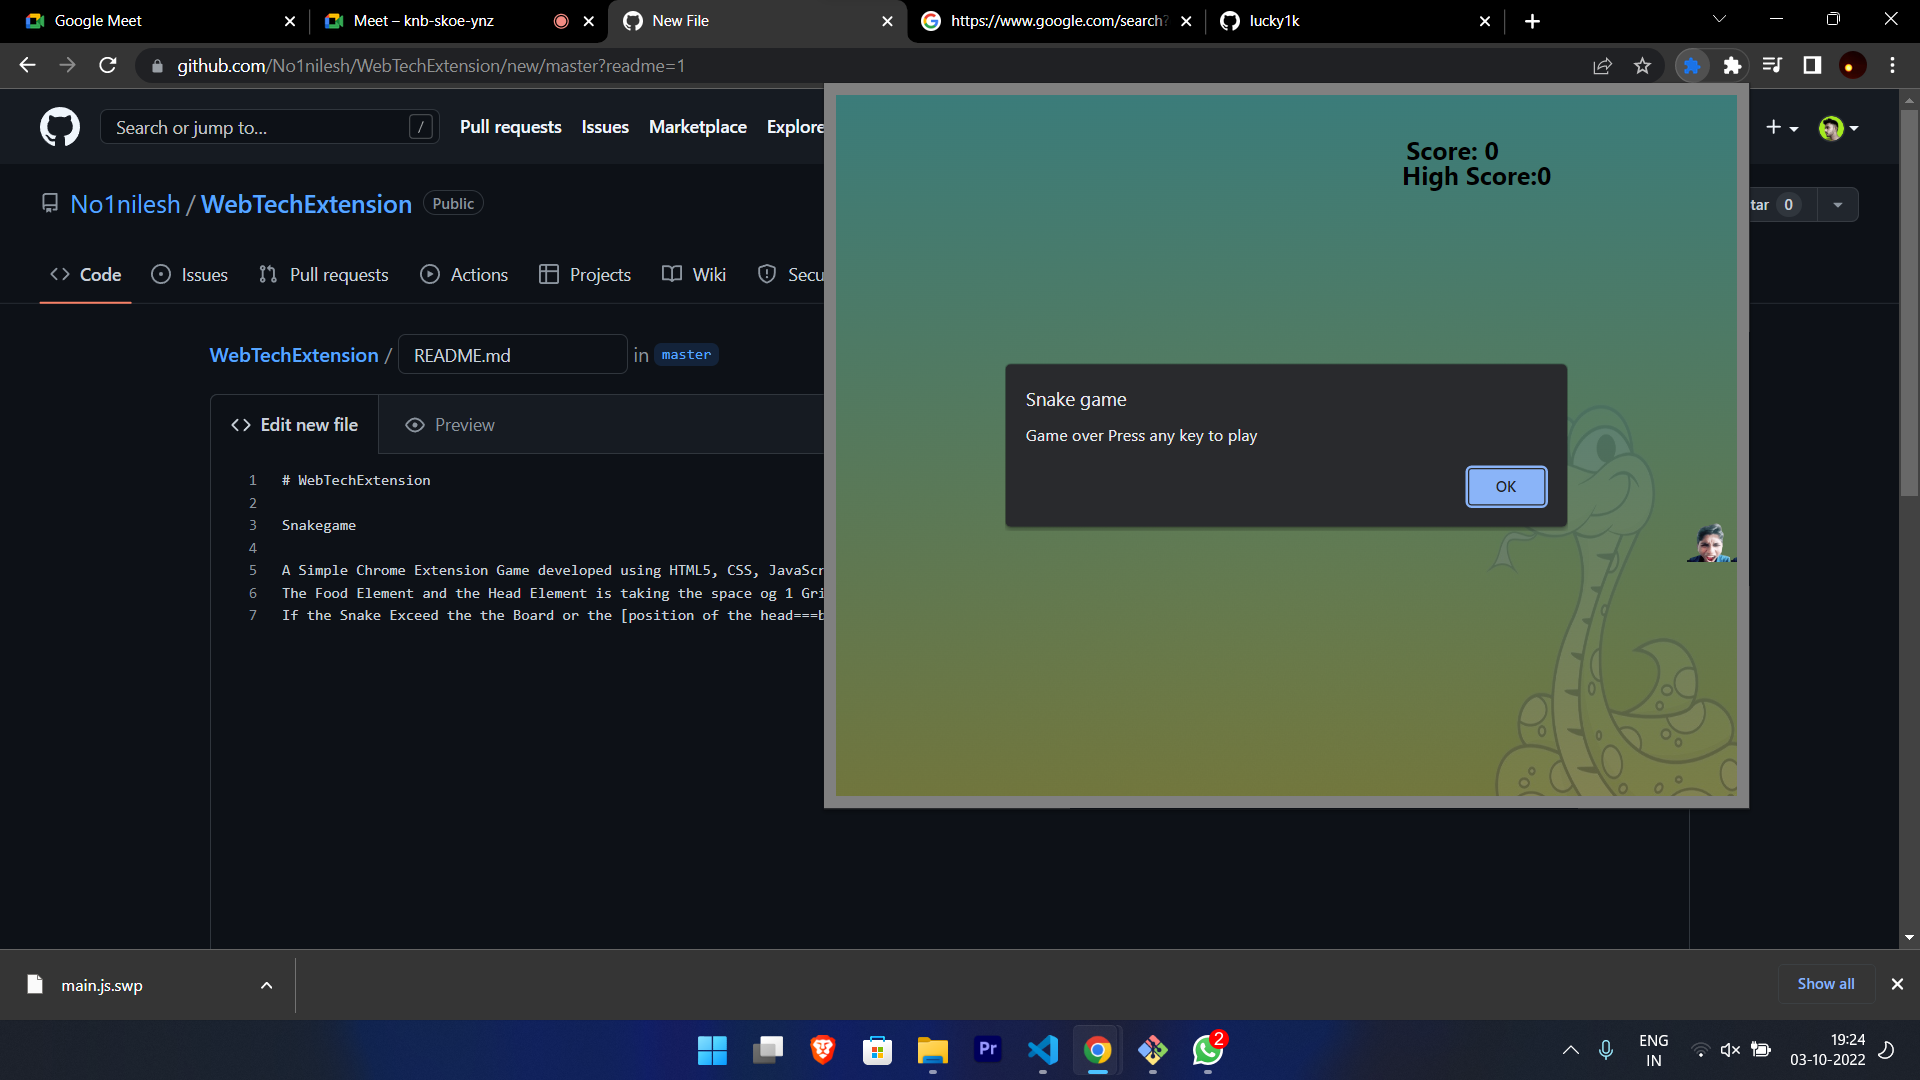Open the create new plus dropdown
1920x1080 pixels.
point(1781,127)
